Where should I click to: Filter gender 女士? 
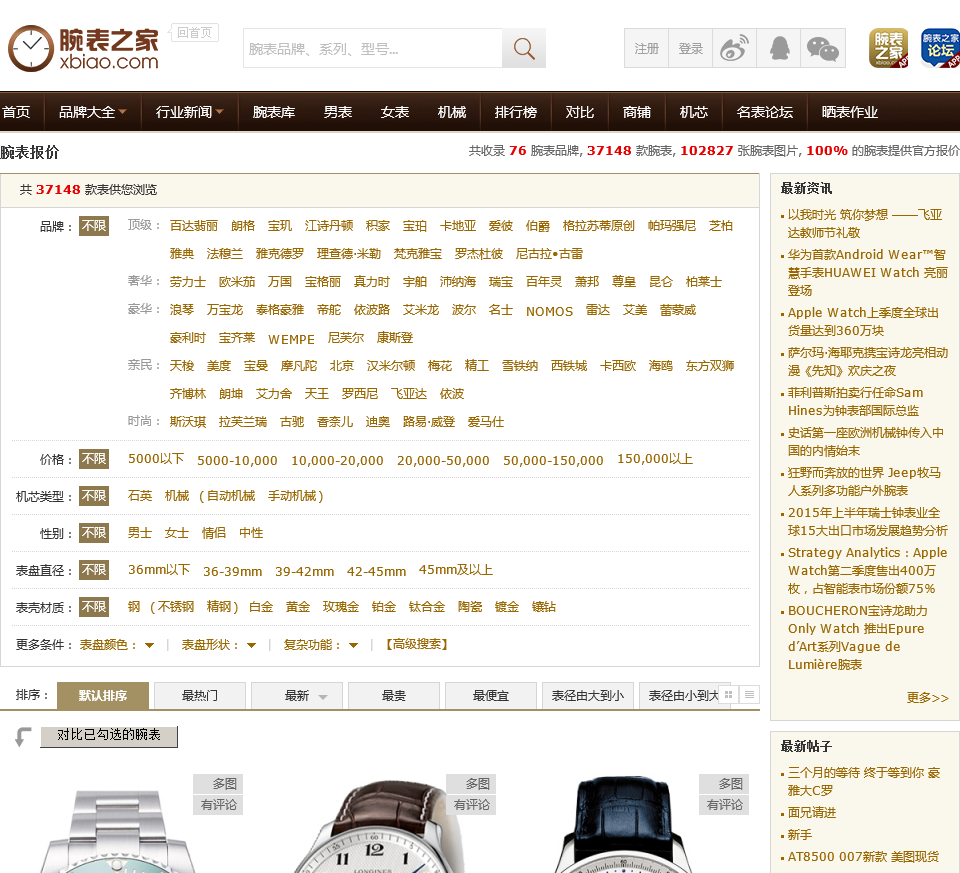(176, 533)
